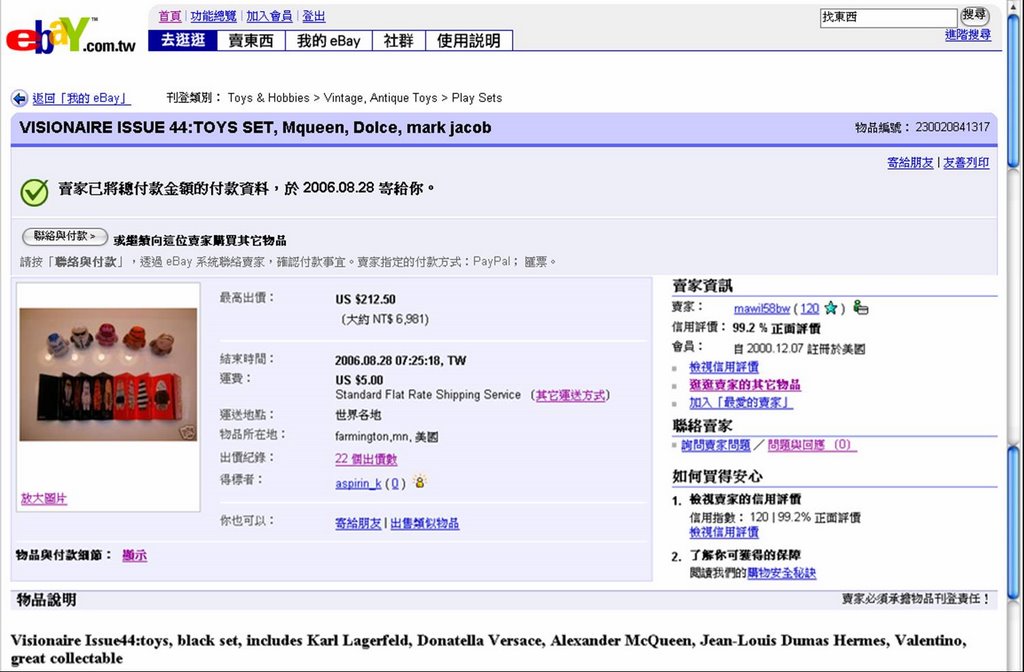Open seller mawil58bw profile link
This screenshot has height=672, width=1024.
(x=761, y=308)
